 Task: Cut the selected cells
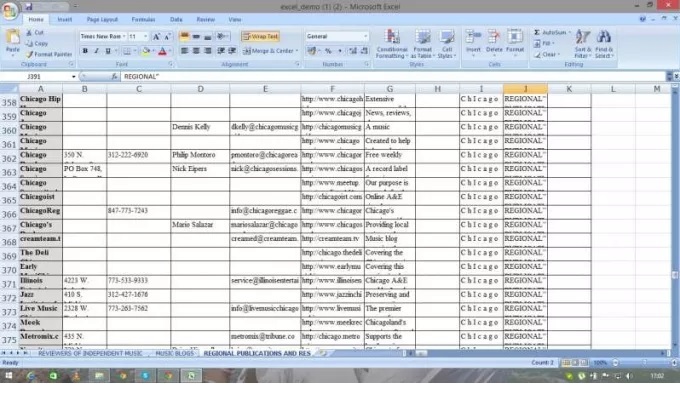click(x=35, y=33)
